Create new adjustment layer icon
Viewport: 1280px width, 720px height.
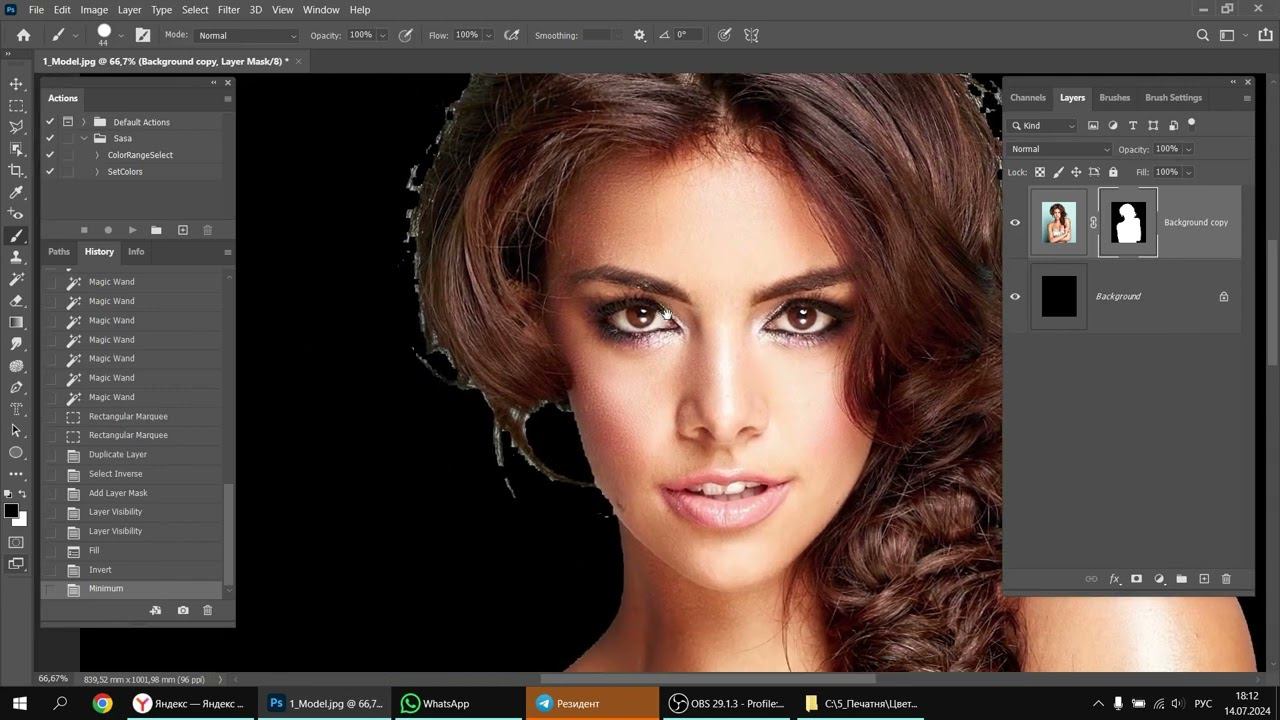tap(1159, 579)
